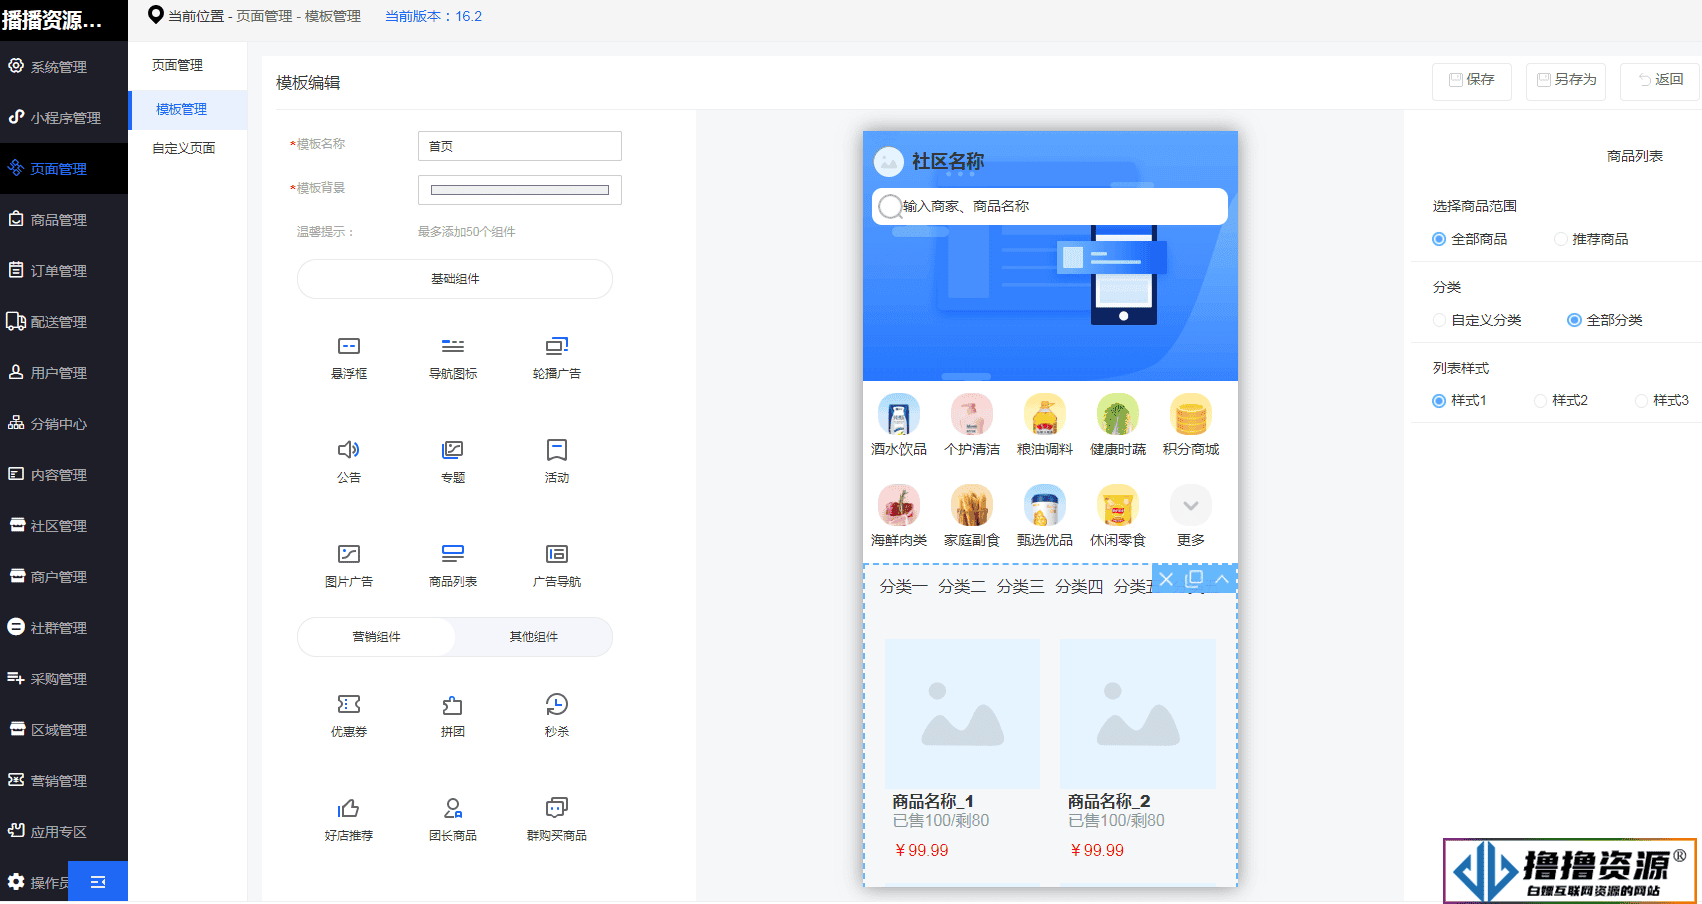
Task: Add the 拼团 group-buy component
Action: pyautogui.click(x=453, y=716)
